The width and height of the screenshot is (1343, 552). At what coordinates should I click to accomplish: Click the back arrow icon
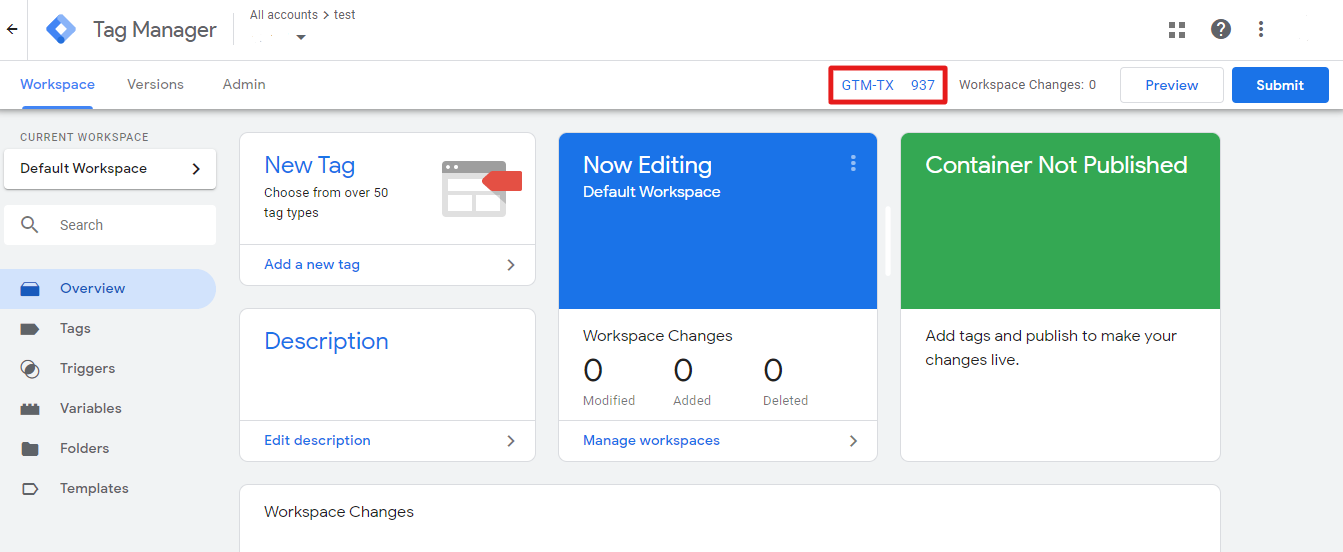(12, 29)
